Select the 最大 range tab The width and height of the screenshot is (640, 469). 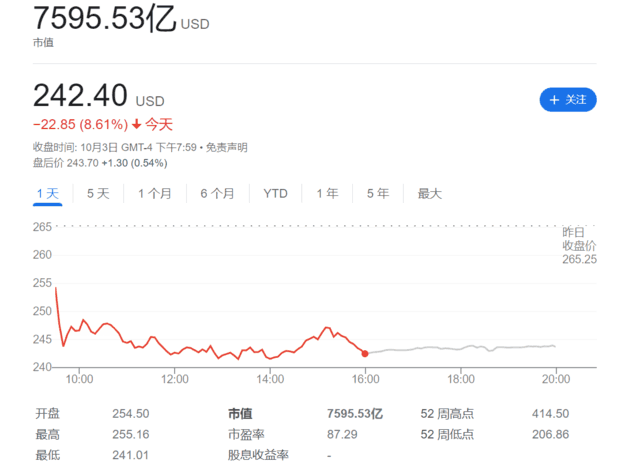pyautogui.click(x=429, y=193)
